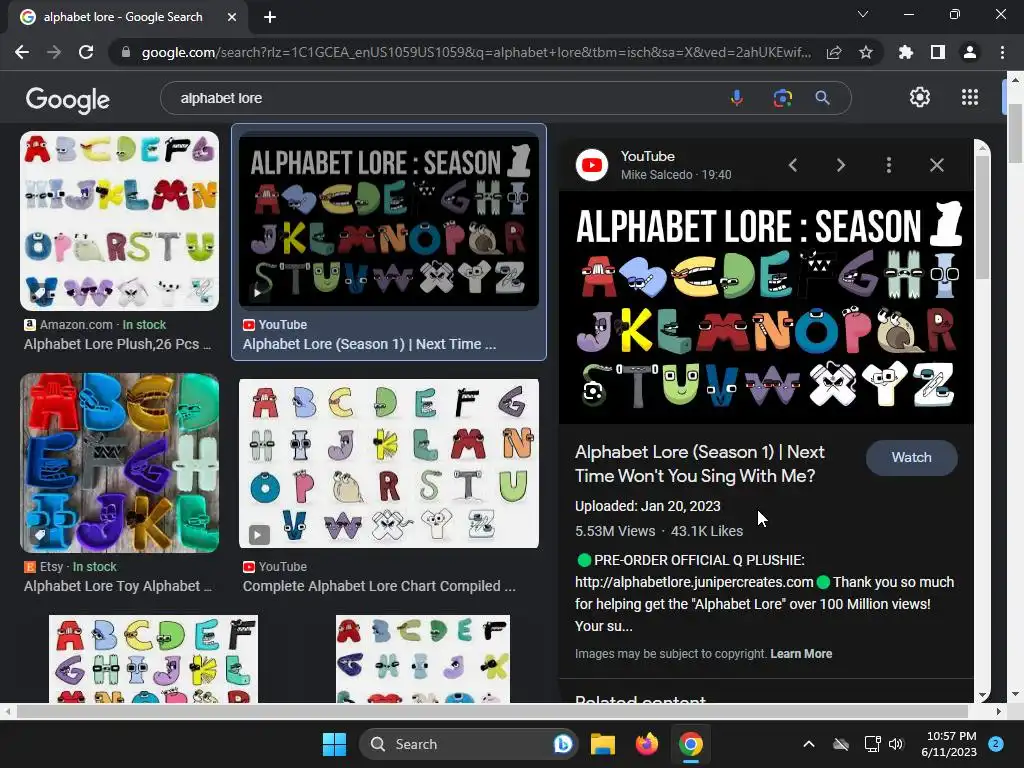Click YouTube Mike Salcedo source header
The height and width of the screenshot is (768, 1024).
click(675, 165)
